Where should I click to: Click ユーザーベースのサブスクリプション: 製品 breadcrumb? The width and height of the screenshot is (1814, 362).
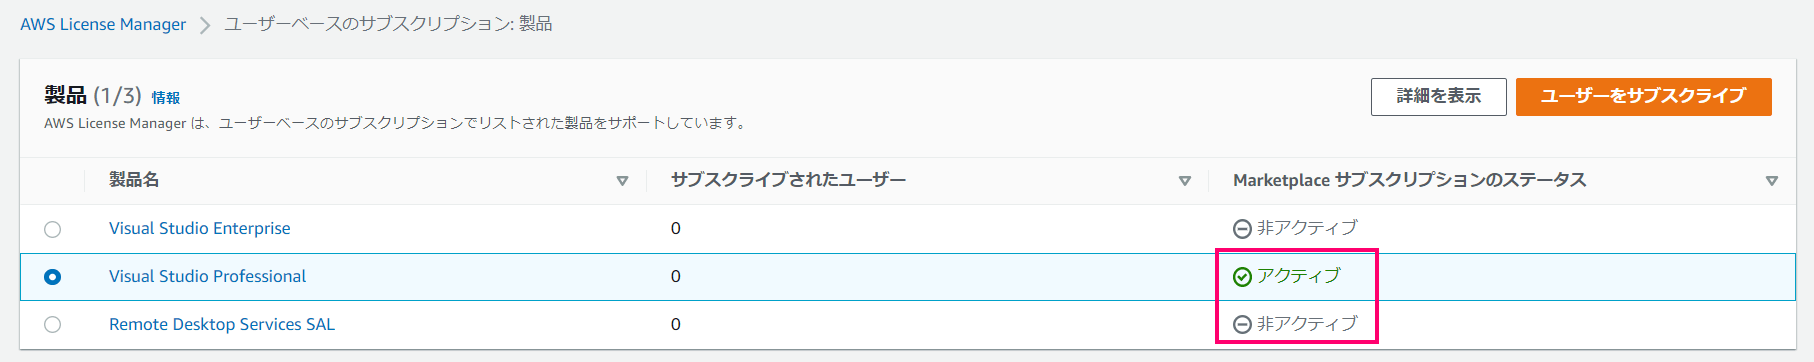[x=388, y=24]
